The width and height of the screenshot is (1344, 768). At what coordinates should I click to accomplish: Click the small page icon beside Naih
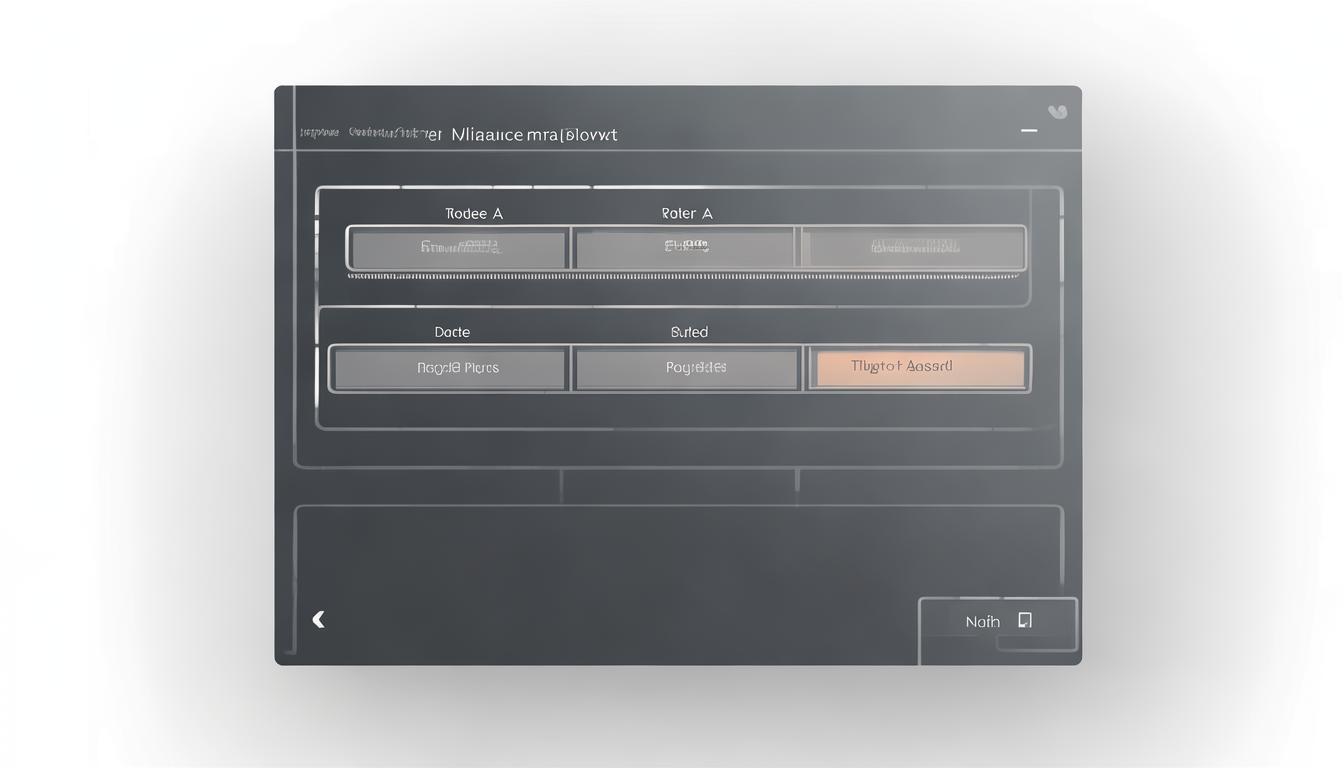coord(1024,620)
